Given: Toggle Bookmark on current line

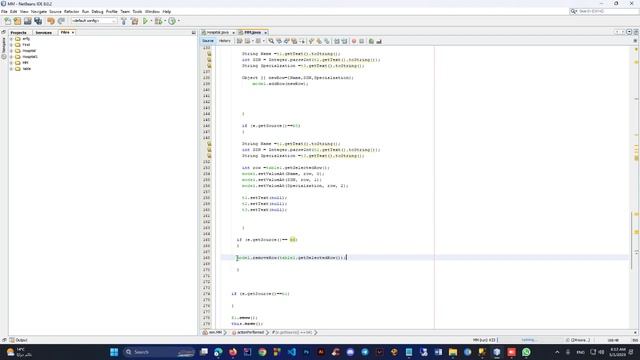Looking at the screenshot, I should coord(327,41).
